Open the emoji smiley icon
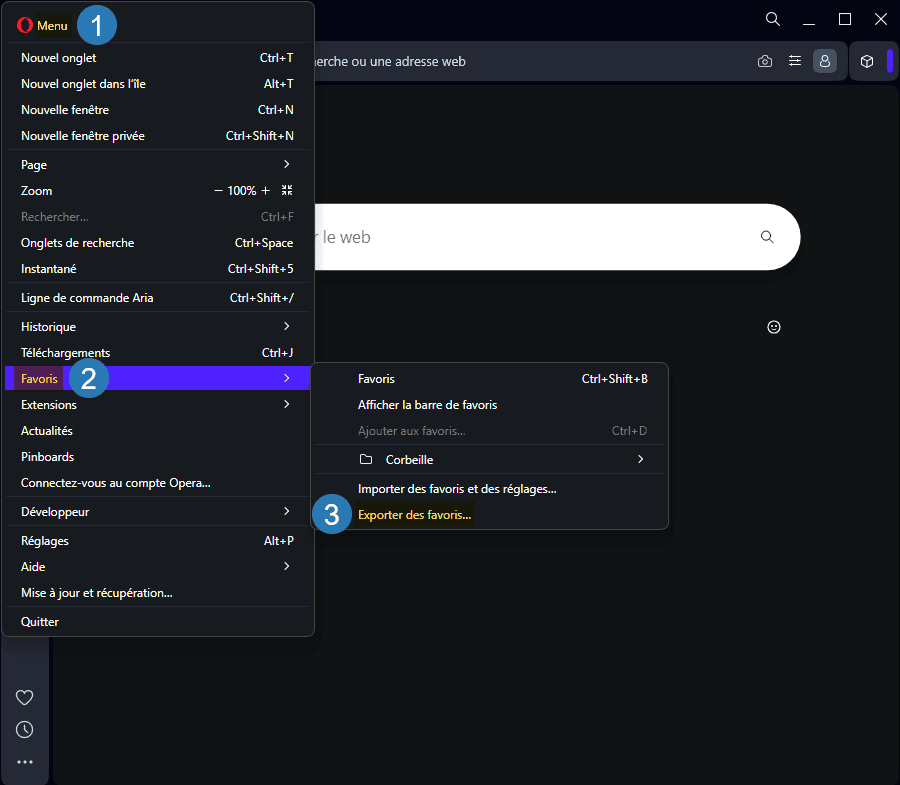Image resolution: width=900 pixels, height=785 pixels. (x=773, y=326)
